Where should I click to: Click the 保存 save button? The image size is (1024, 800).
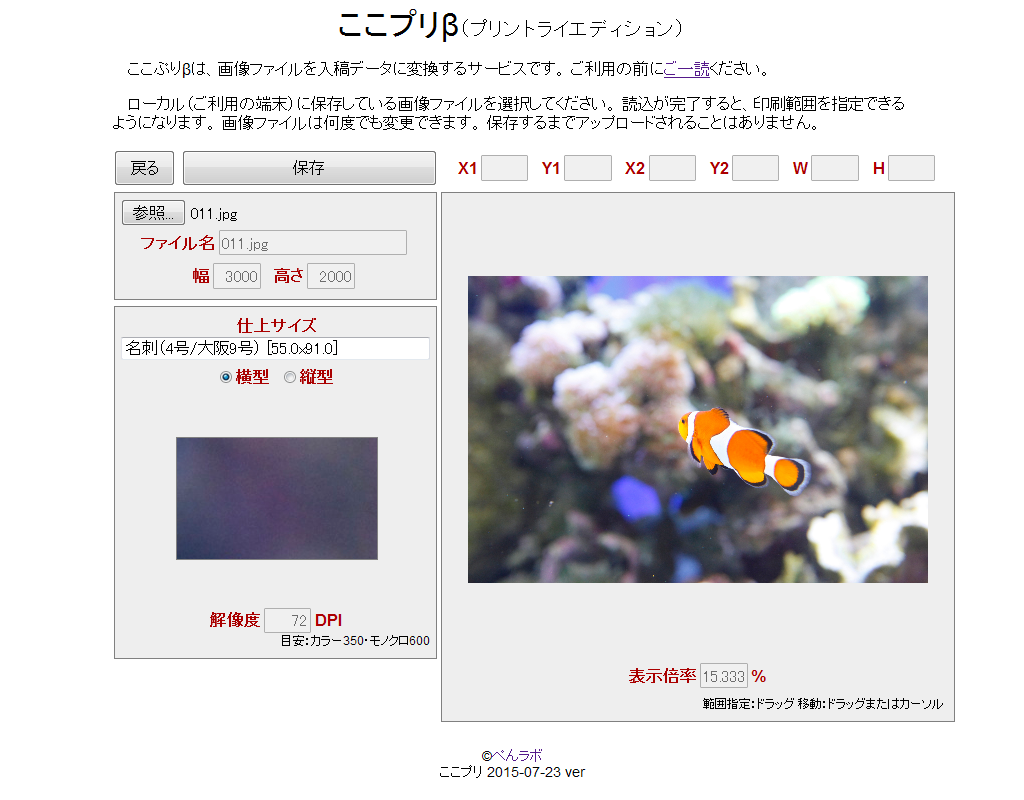click(x=309, y=168)
